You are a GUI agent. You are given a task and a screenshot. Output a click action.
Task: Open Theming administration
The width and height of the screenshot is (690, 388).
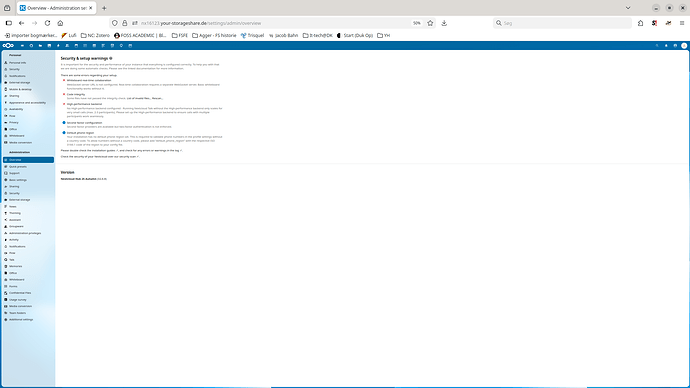tap(28, 213)
